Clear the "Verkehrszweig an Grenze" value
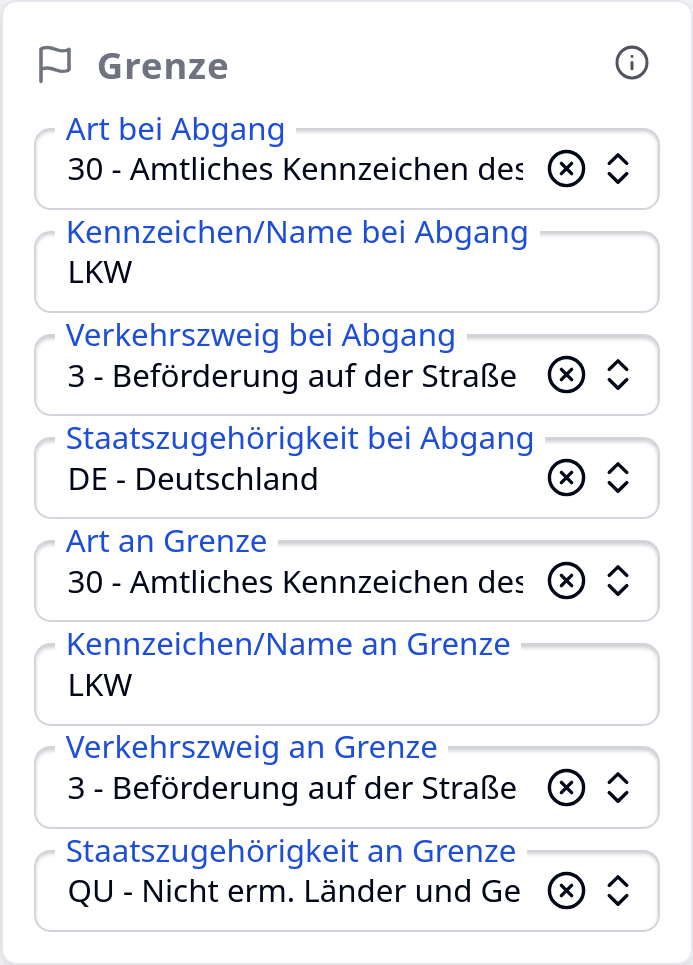This screenshot has width=693, height=965. [566, 788]
